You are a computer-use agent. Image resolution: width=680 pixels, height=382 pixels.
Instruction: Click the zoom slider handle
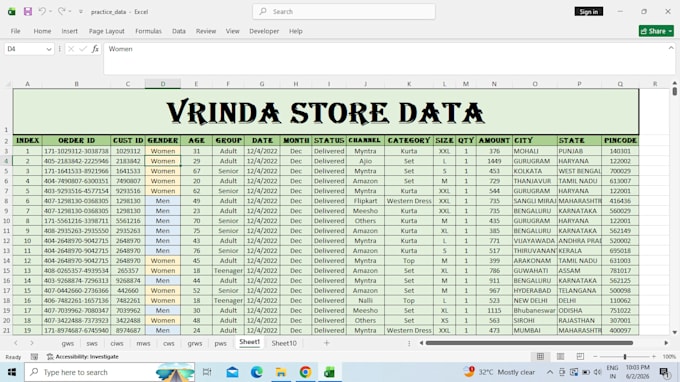625,356
